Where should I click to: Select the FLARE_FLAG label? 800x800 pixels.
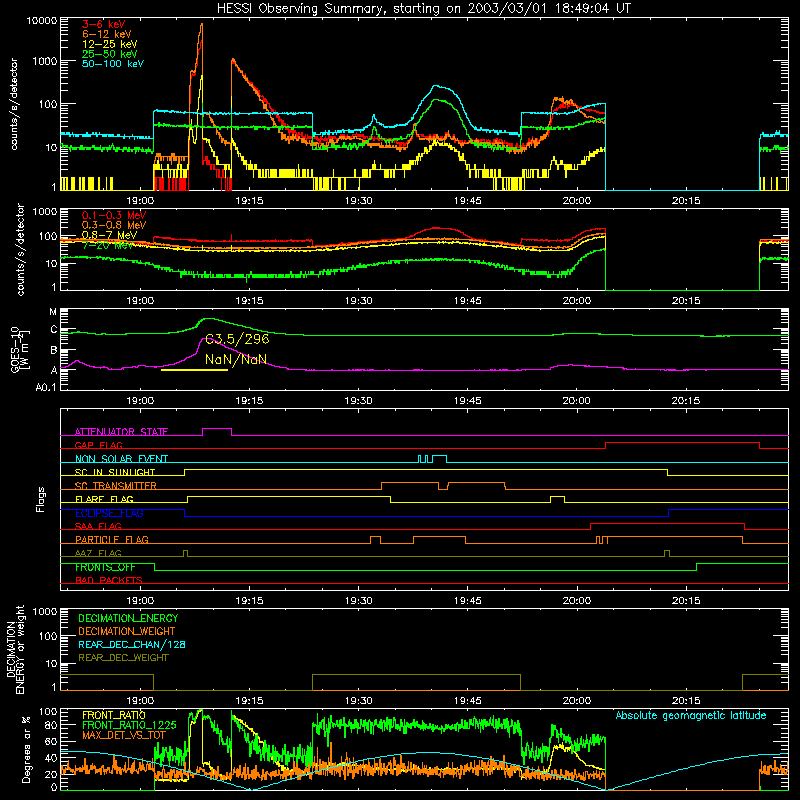(104, 499)
